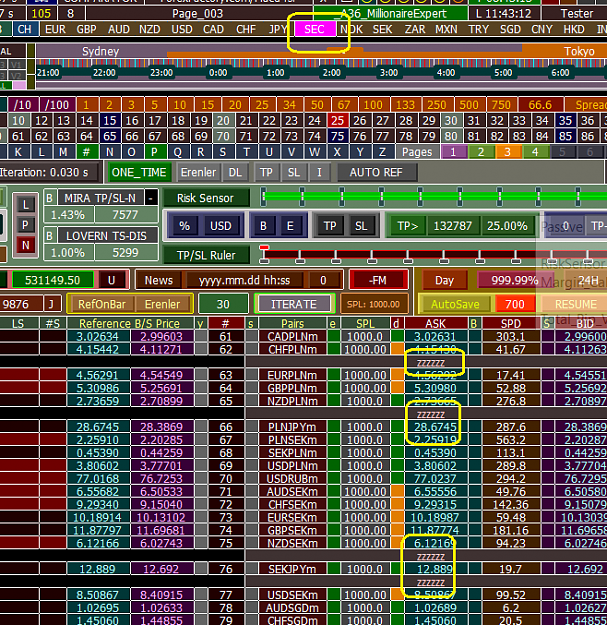Image resolution: width=607 pixels, height=625 pixels.
Task: Select the orange 100 multiplier cell
Action: point(373,105)
